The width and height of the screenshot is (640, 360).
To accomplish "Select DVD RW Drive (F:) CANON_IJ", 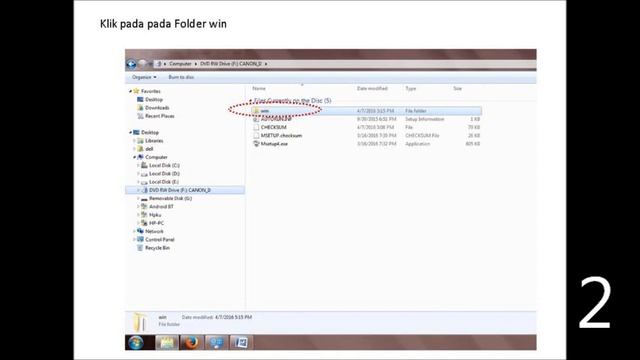I will (x=180, y=190).
